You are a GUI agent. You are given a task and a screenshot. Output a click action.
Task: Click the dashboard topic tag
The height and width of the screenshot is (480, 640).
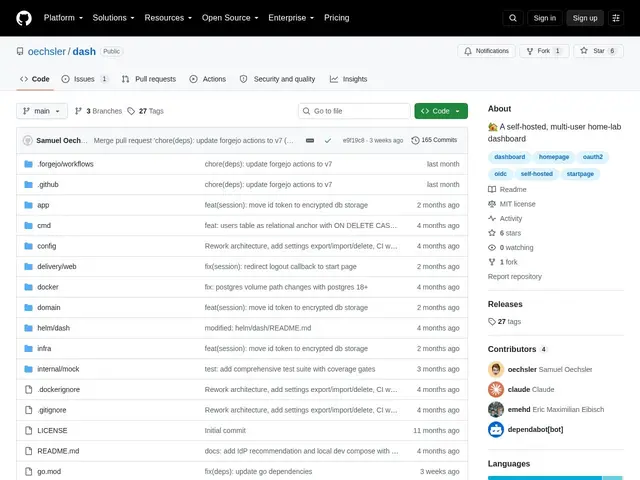pos(509,157)
